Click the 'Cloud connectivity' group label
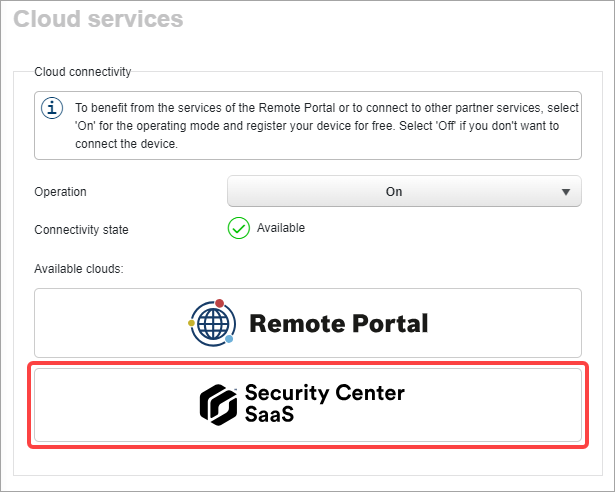 pyautogui.click(x=82, y=71)
